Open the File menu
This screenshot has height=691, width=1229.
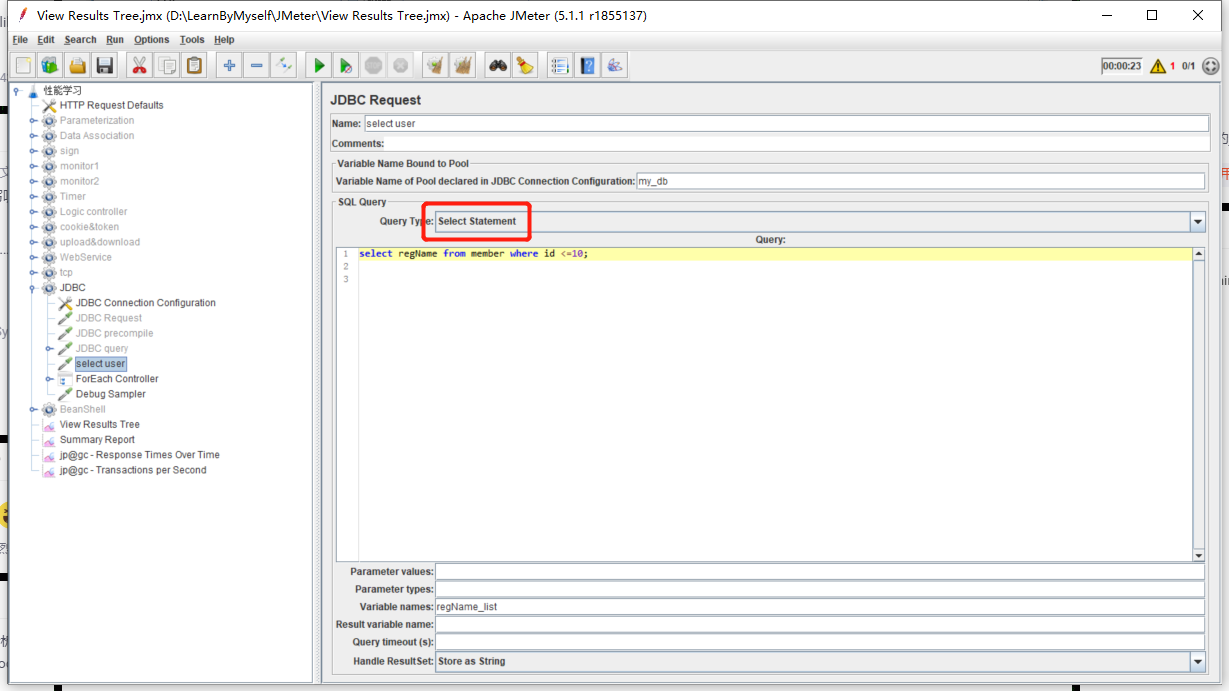pos(20,40)
